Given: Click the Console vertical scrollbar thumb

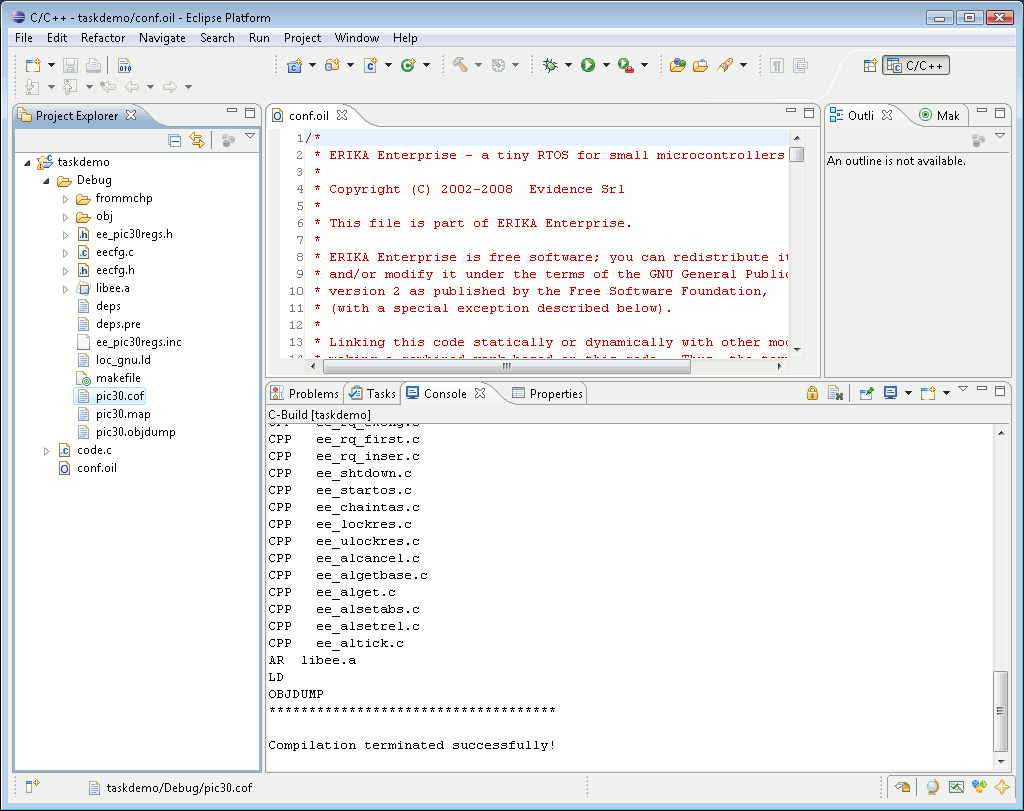Looking at the screenshot, I should [x=1000, y=710].
